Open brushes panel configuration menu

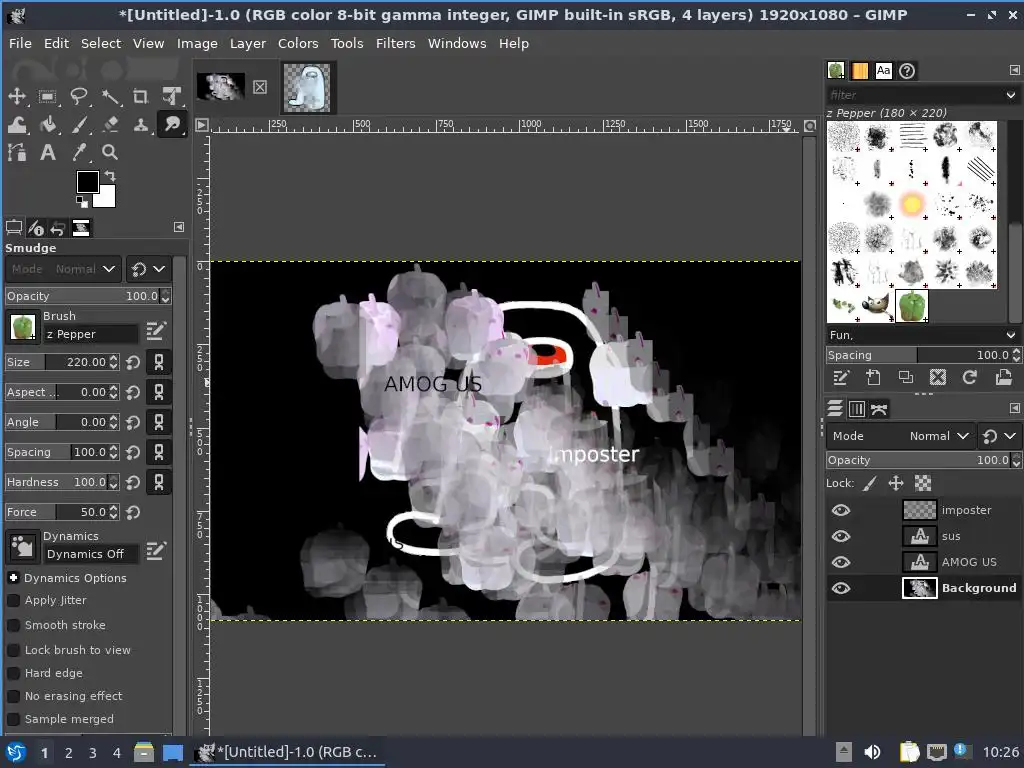click(x=1014, y=71)
